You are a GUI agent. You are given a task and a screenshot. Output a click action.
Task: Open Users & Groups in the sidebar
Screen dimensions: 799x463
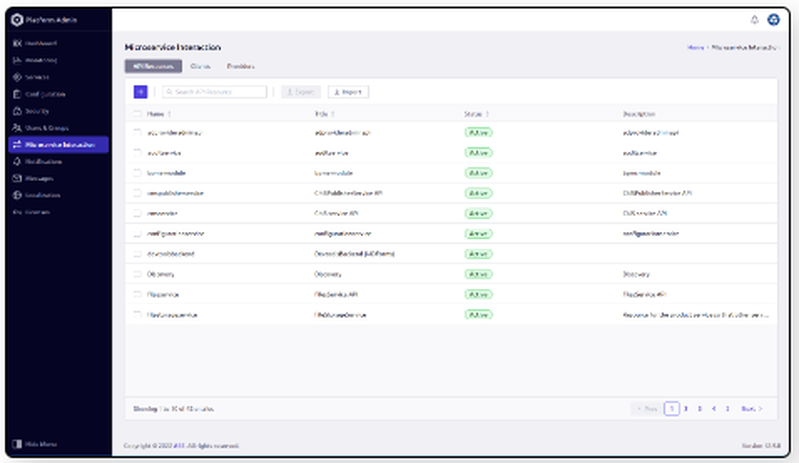45,127
